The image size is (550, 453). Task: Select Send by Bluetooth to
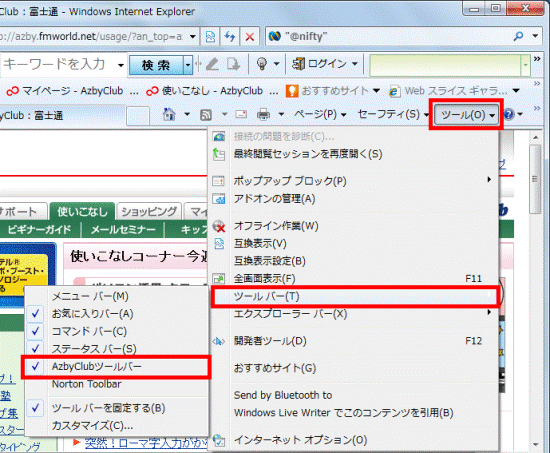[x=354, y=395]
